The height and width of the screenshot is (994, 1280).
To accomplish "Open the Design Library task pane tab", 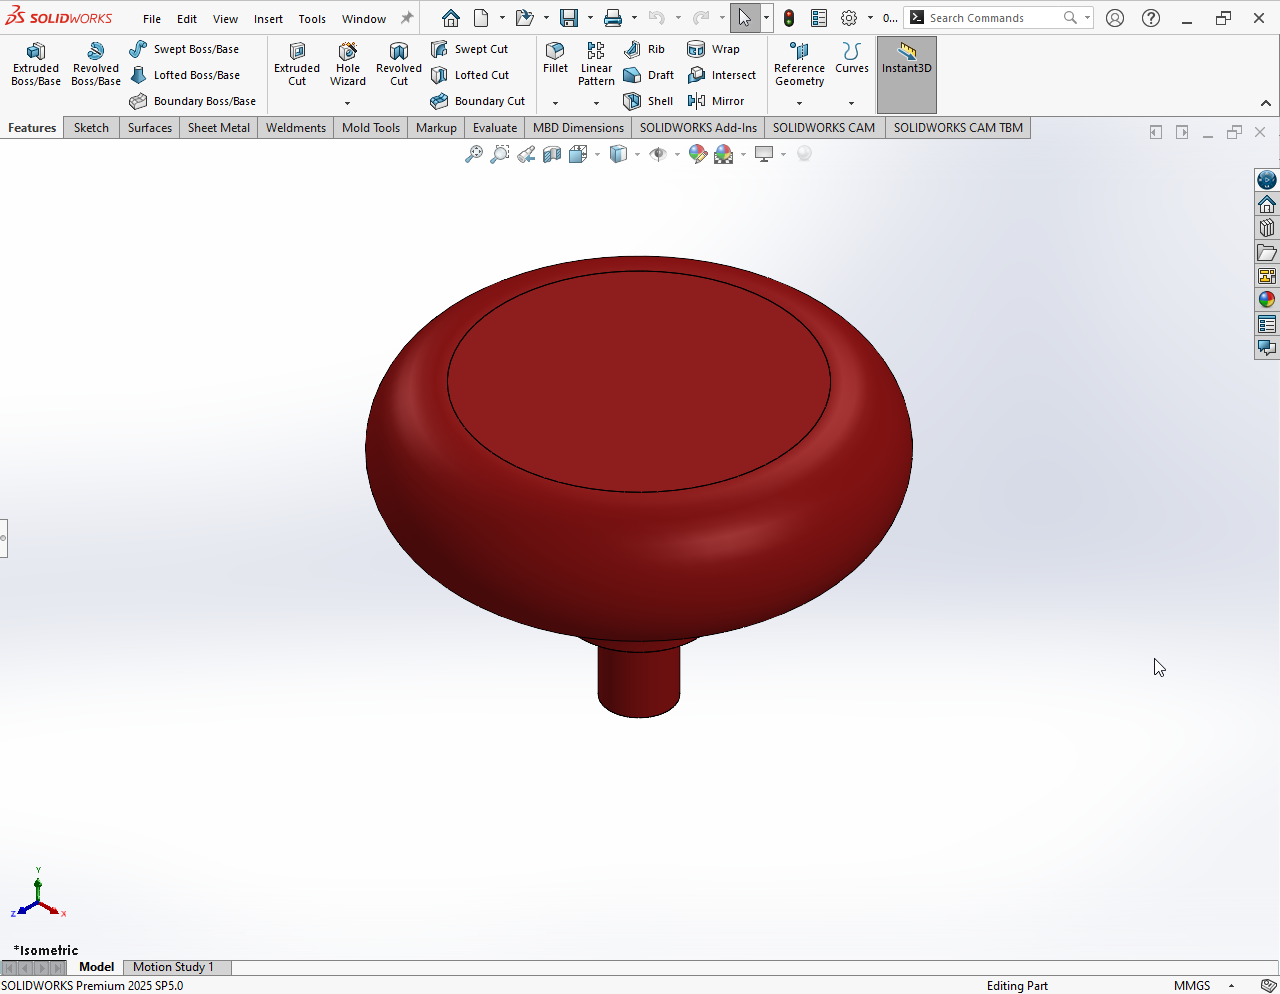I will (x=1266, y=228).
